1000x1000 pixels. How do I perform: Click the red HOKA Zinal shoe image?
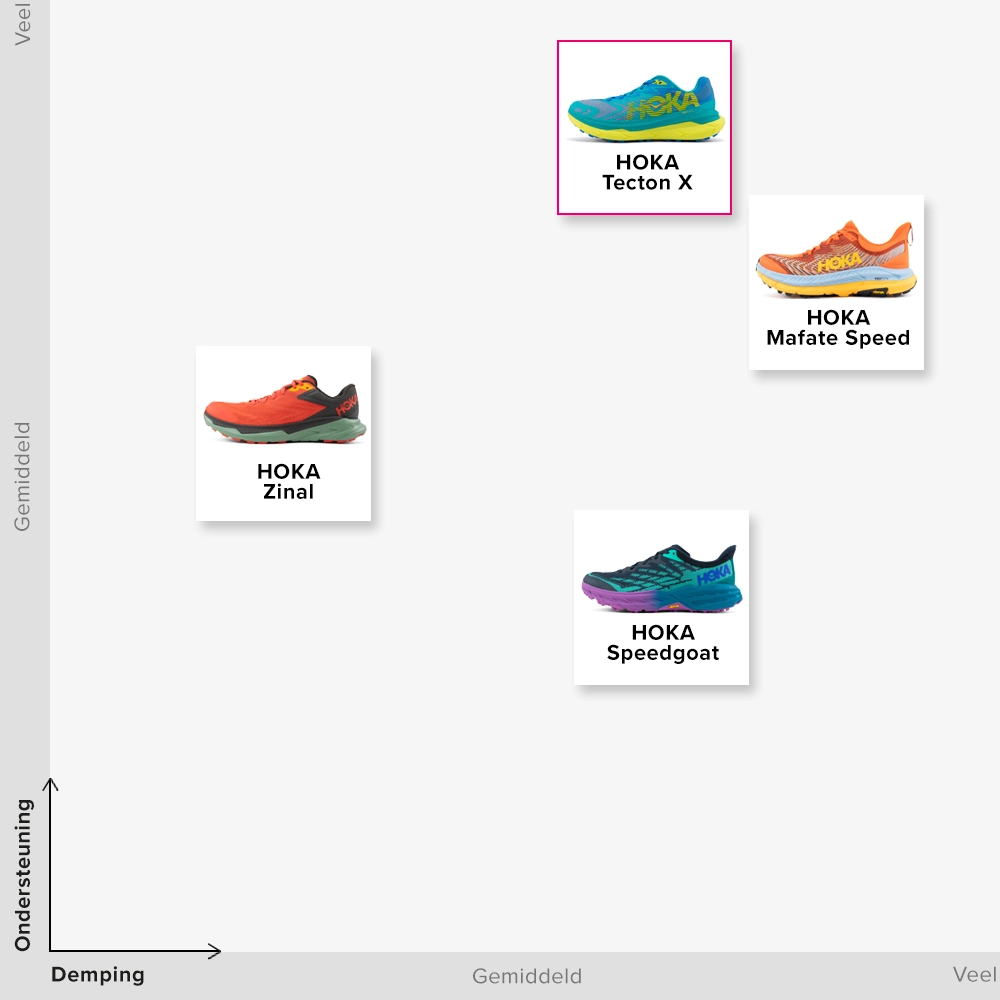(x=284, y=410)
